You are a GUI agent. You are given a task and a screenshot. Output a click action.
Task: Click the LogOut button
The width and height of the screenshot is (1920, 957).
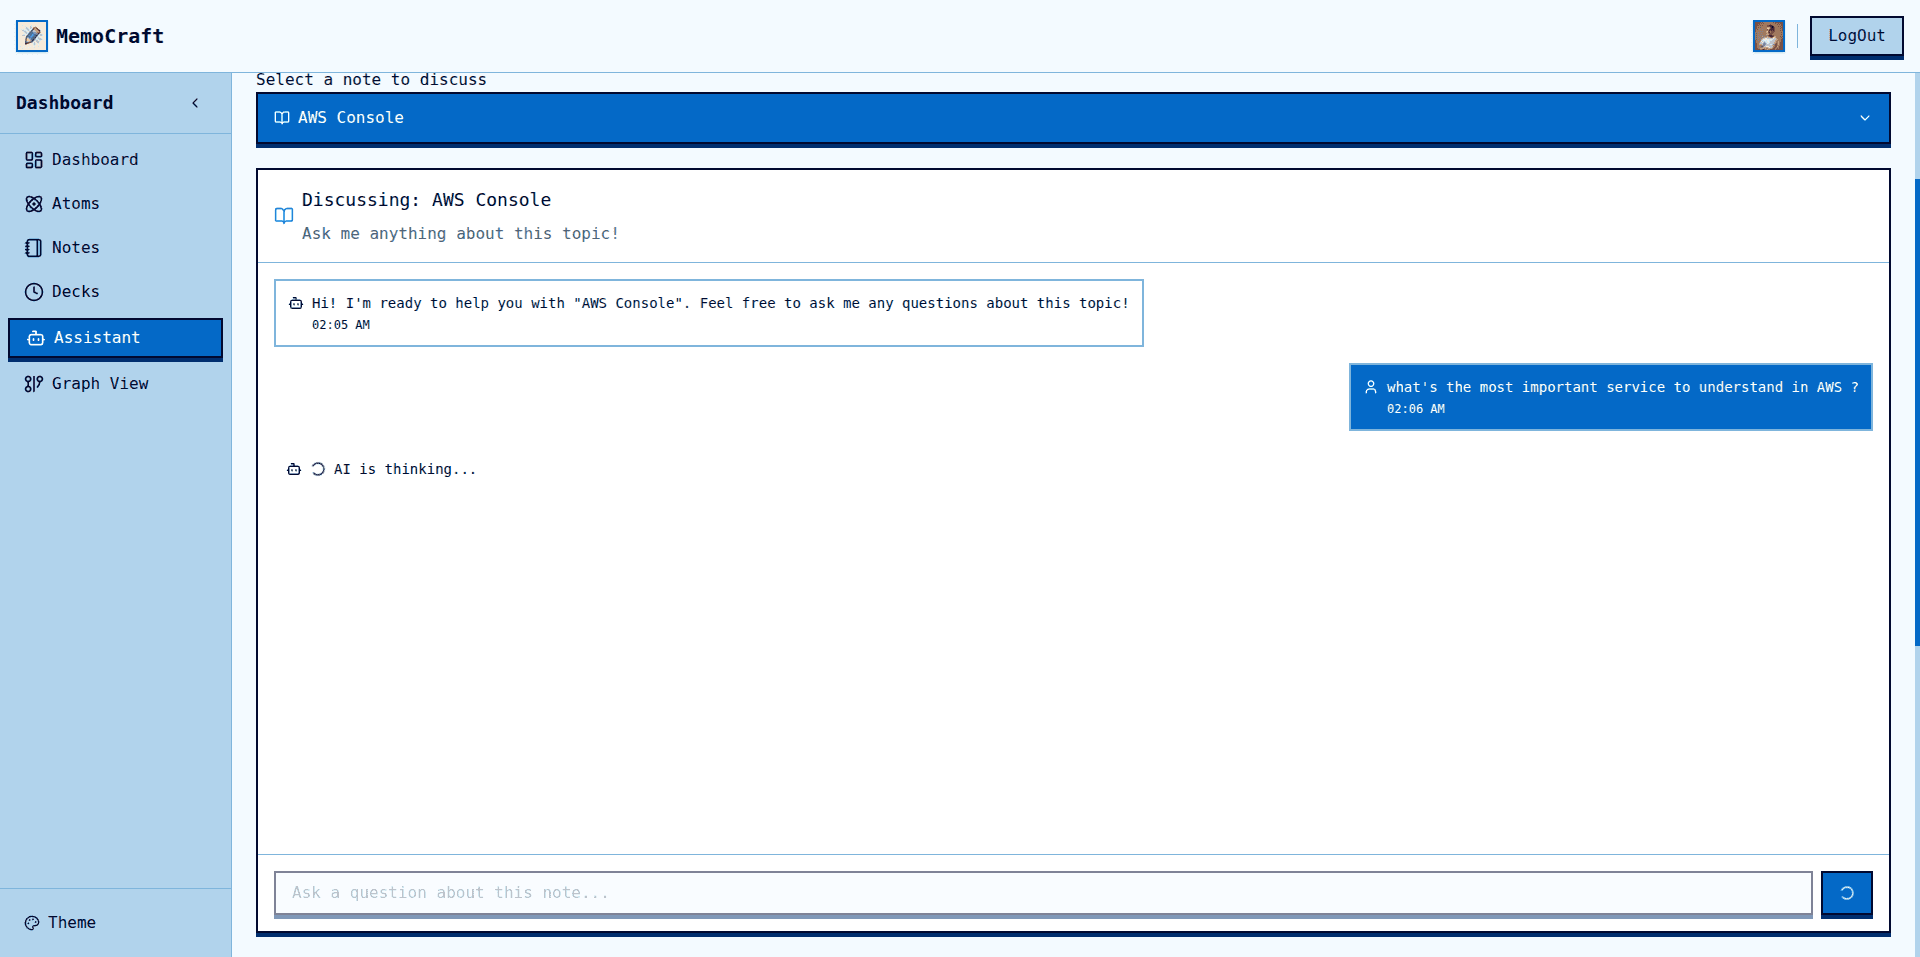point(1856,37)
